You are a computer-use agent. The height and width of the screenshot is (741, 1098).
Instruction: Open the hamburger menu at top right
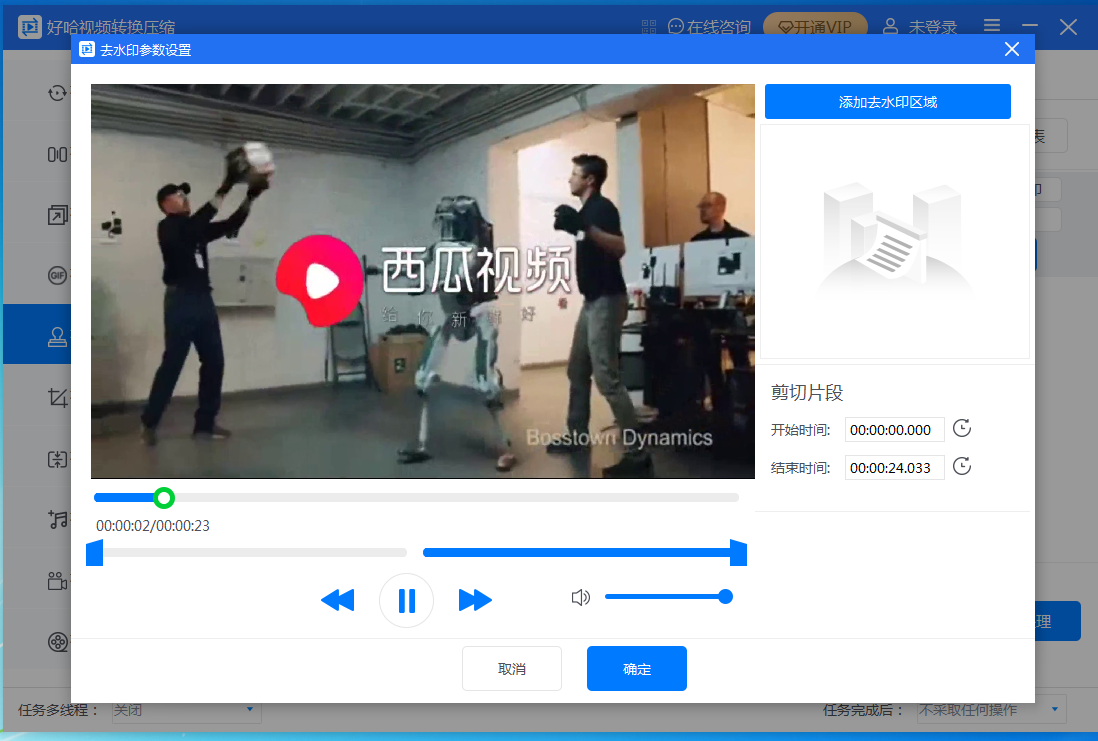[991, 27]
